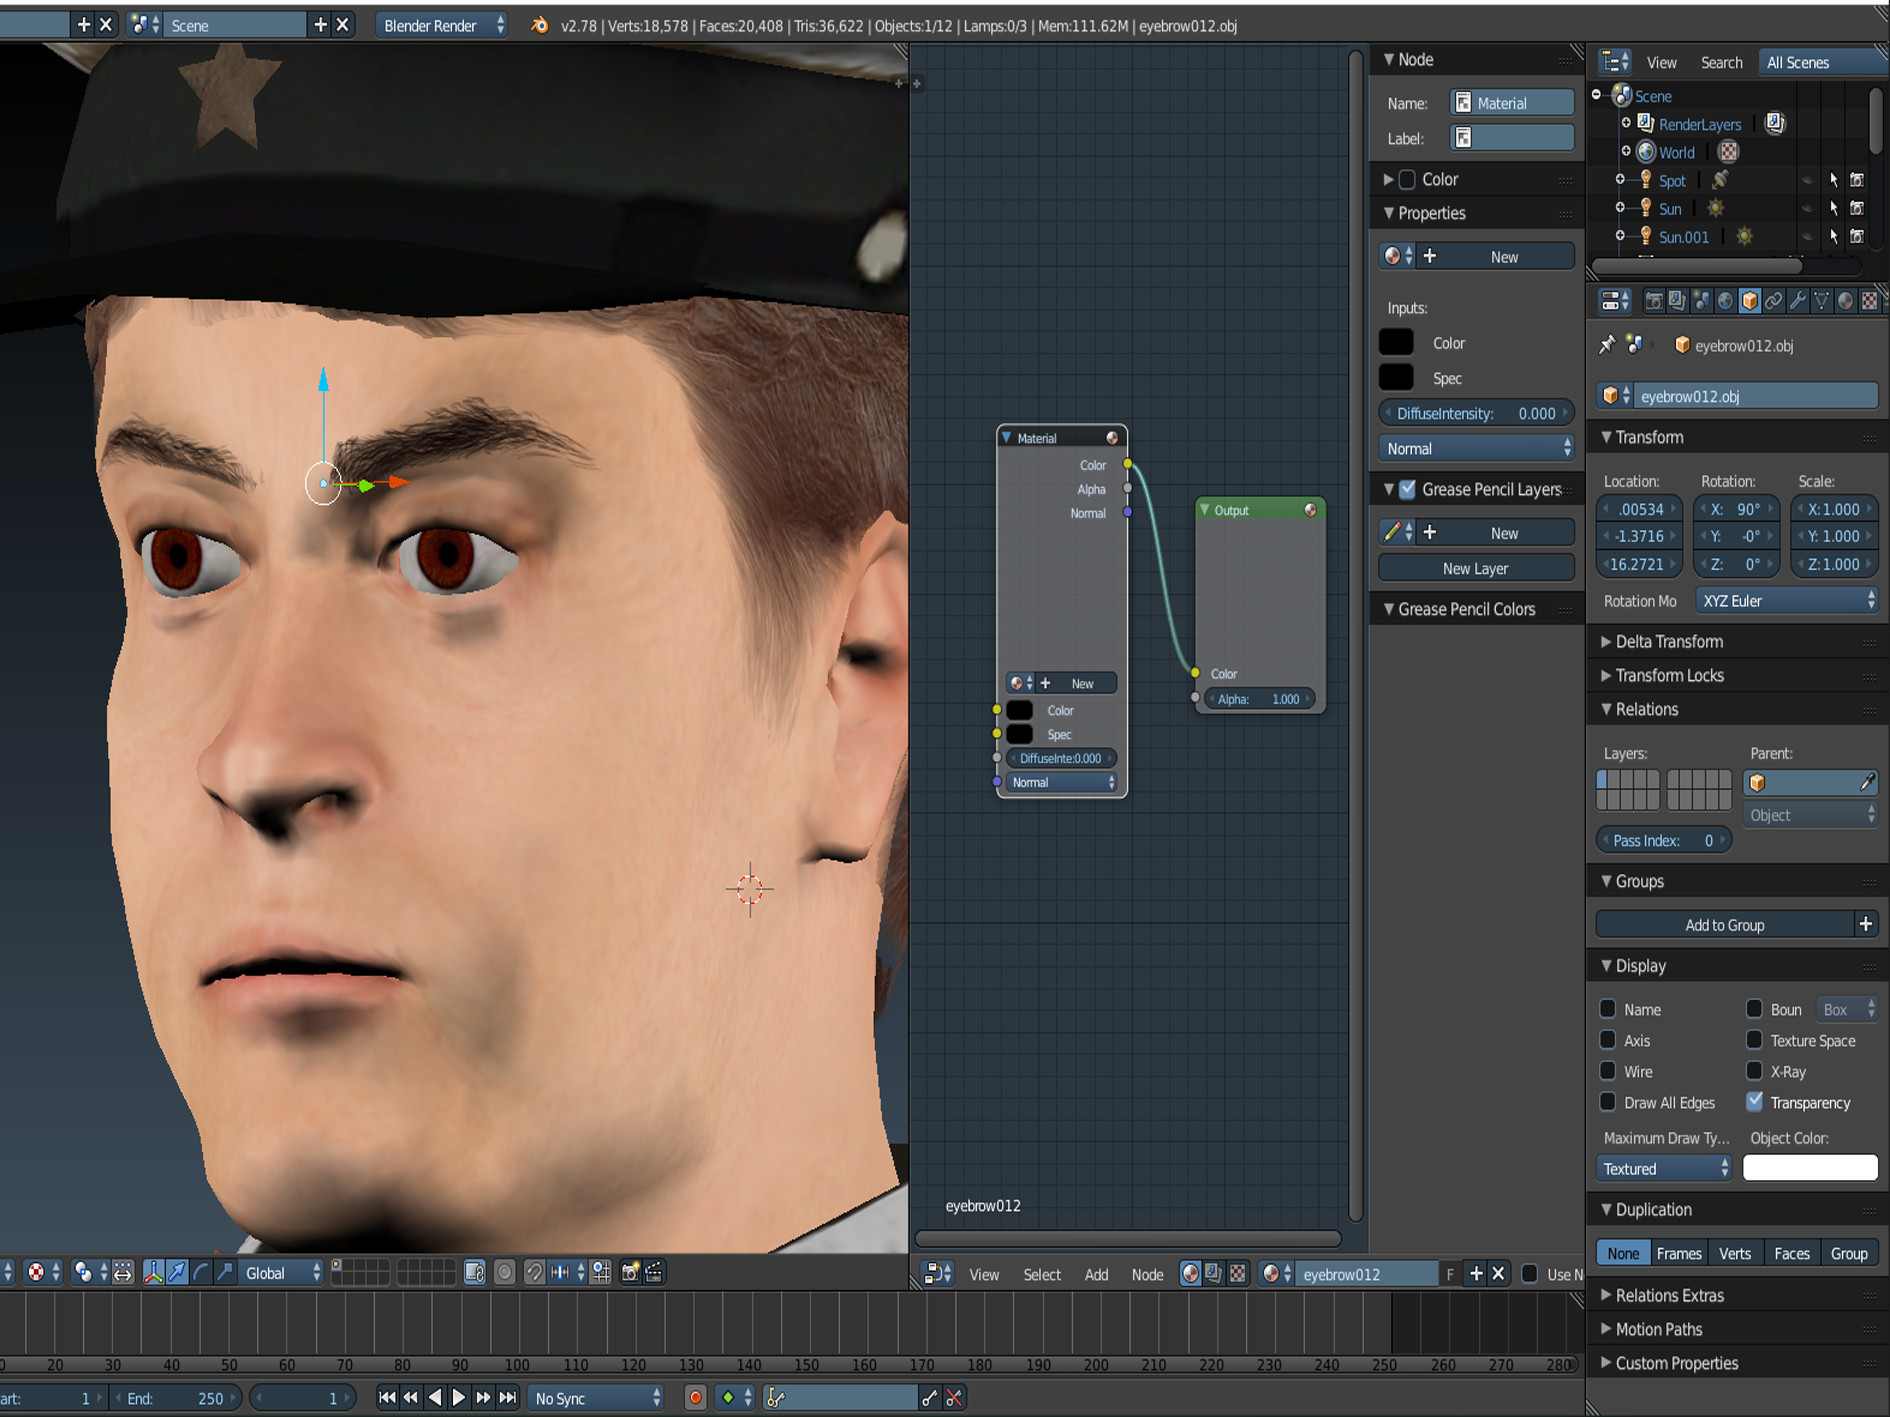Enable the Wire display checkbox

(x=1608, y=1071)
